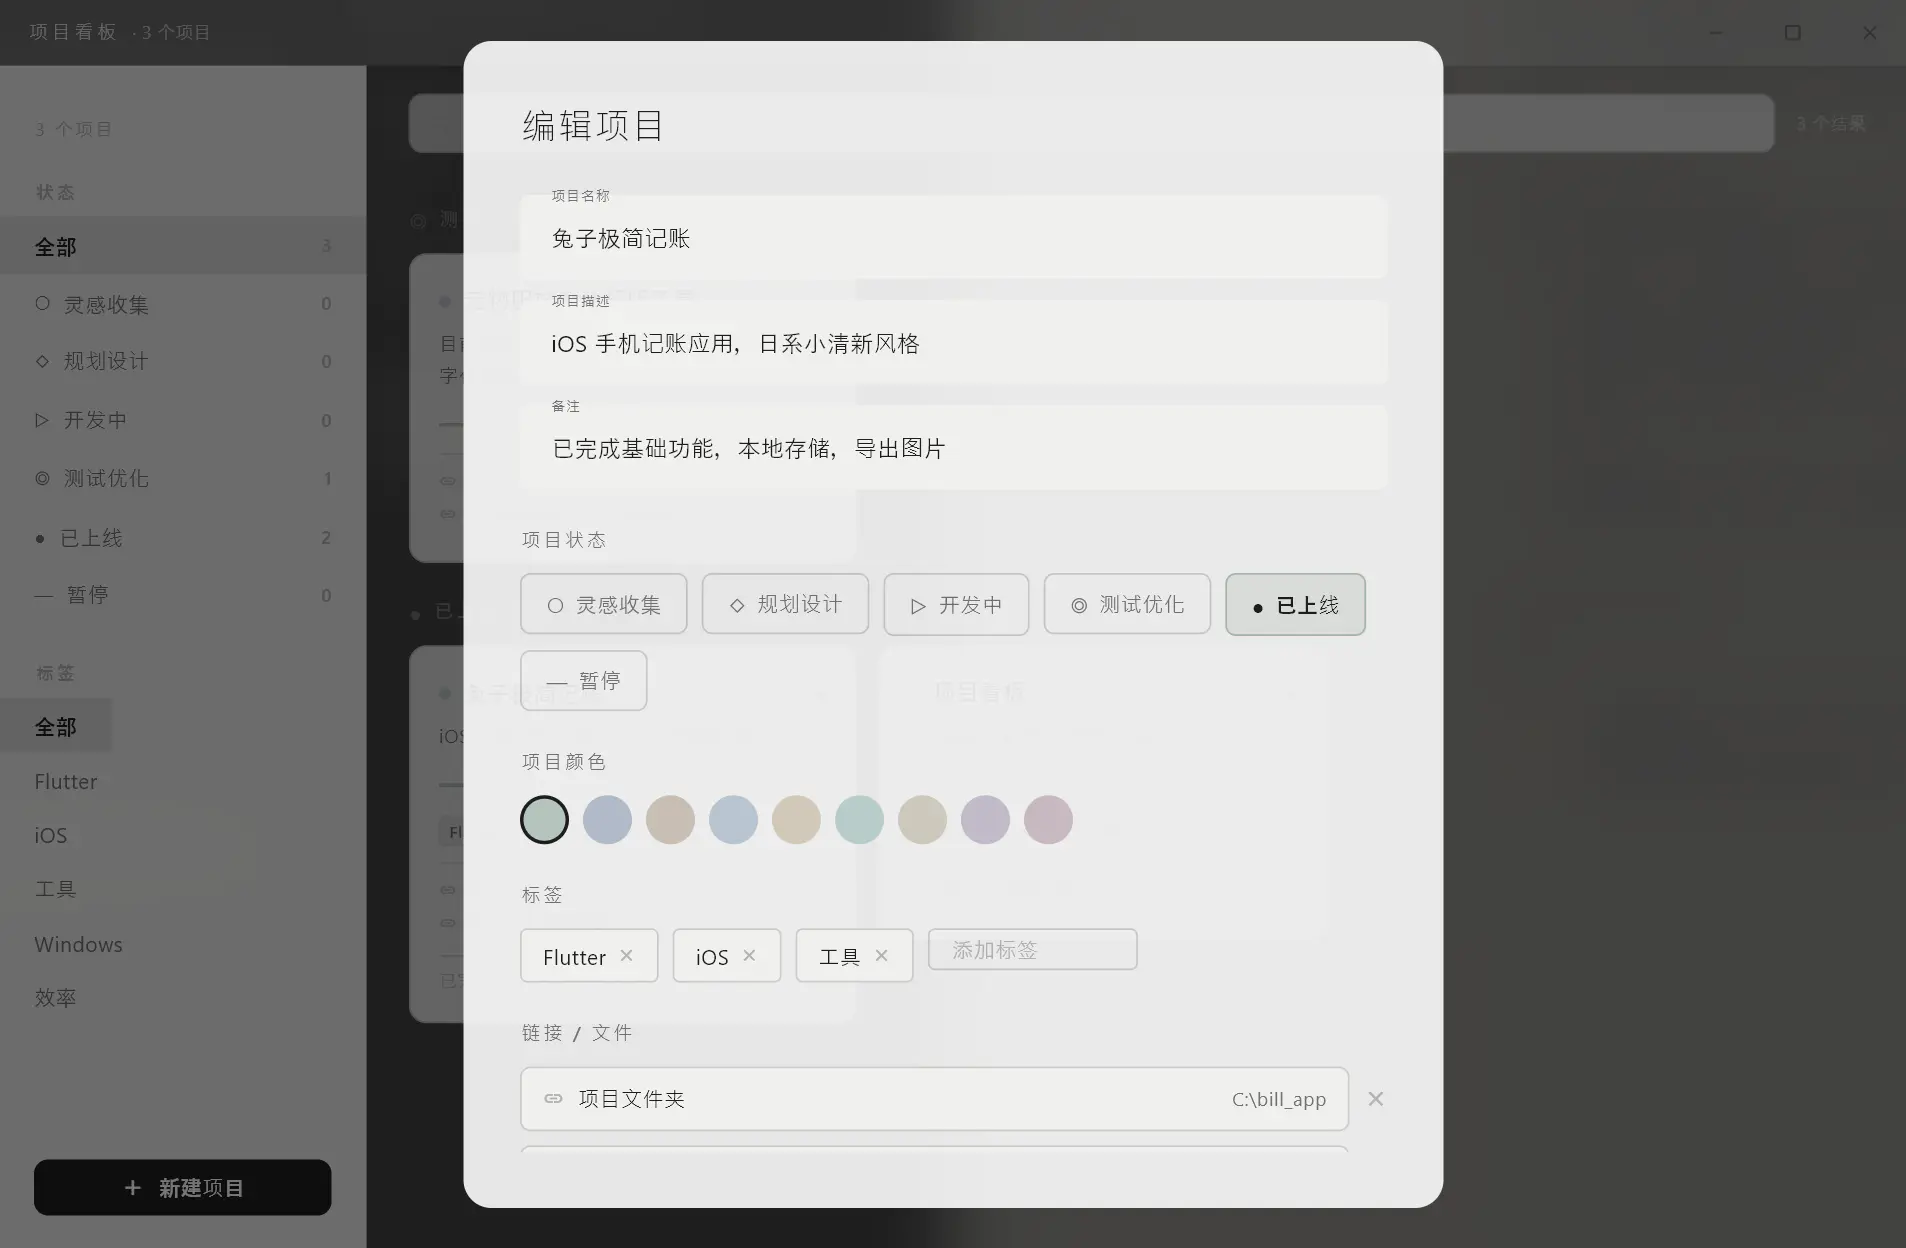This screenshot has height=1248, width=1906.
Task: Pick the sand project color swatch
Action: coord(797,820)
